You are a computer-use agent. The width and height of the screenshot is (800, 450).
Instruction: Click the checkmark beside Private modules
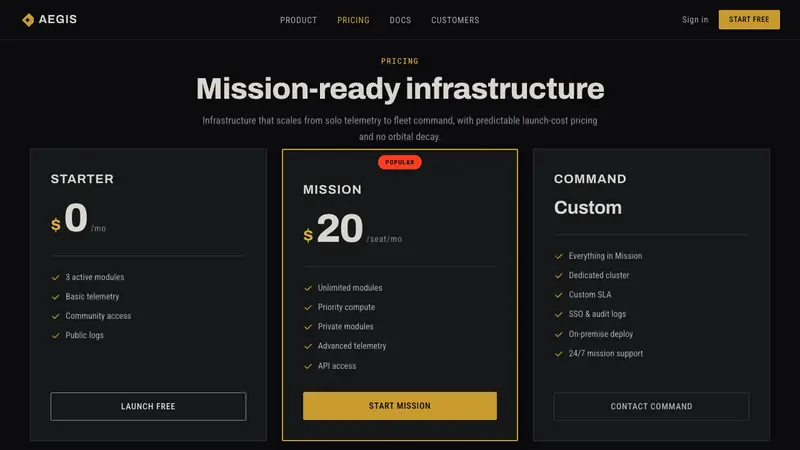[308, 327]
